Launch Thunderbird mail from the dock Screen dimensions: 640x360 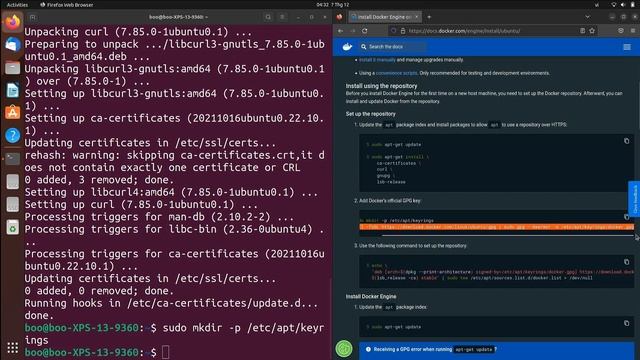click(x=13, y=44)
